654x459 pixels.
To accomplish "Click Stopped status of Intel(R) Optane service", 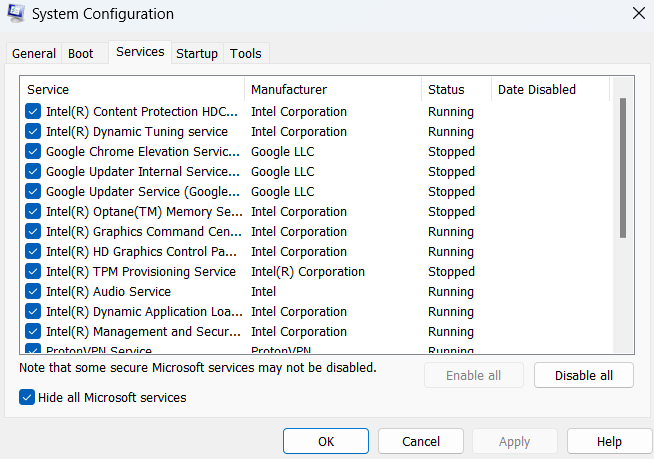I will (451, 212).
